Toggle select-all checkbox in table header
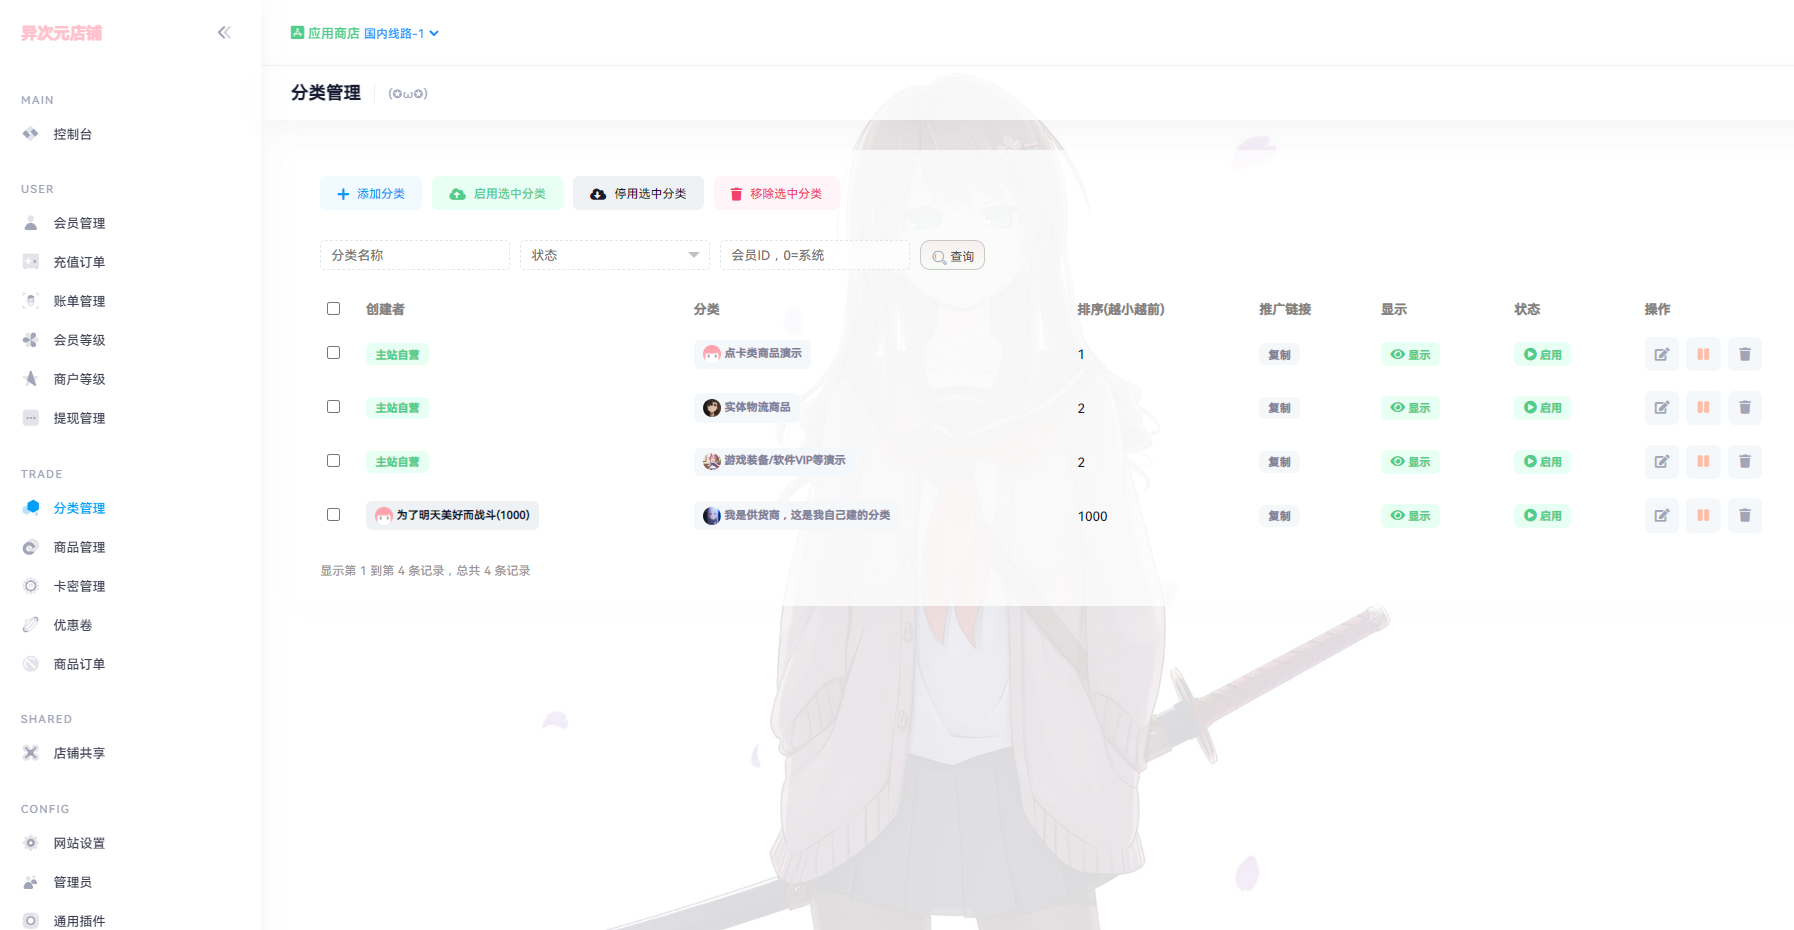The image size is (1794, 930). 333,308
